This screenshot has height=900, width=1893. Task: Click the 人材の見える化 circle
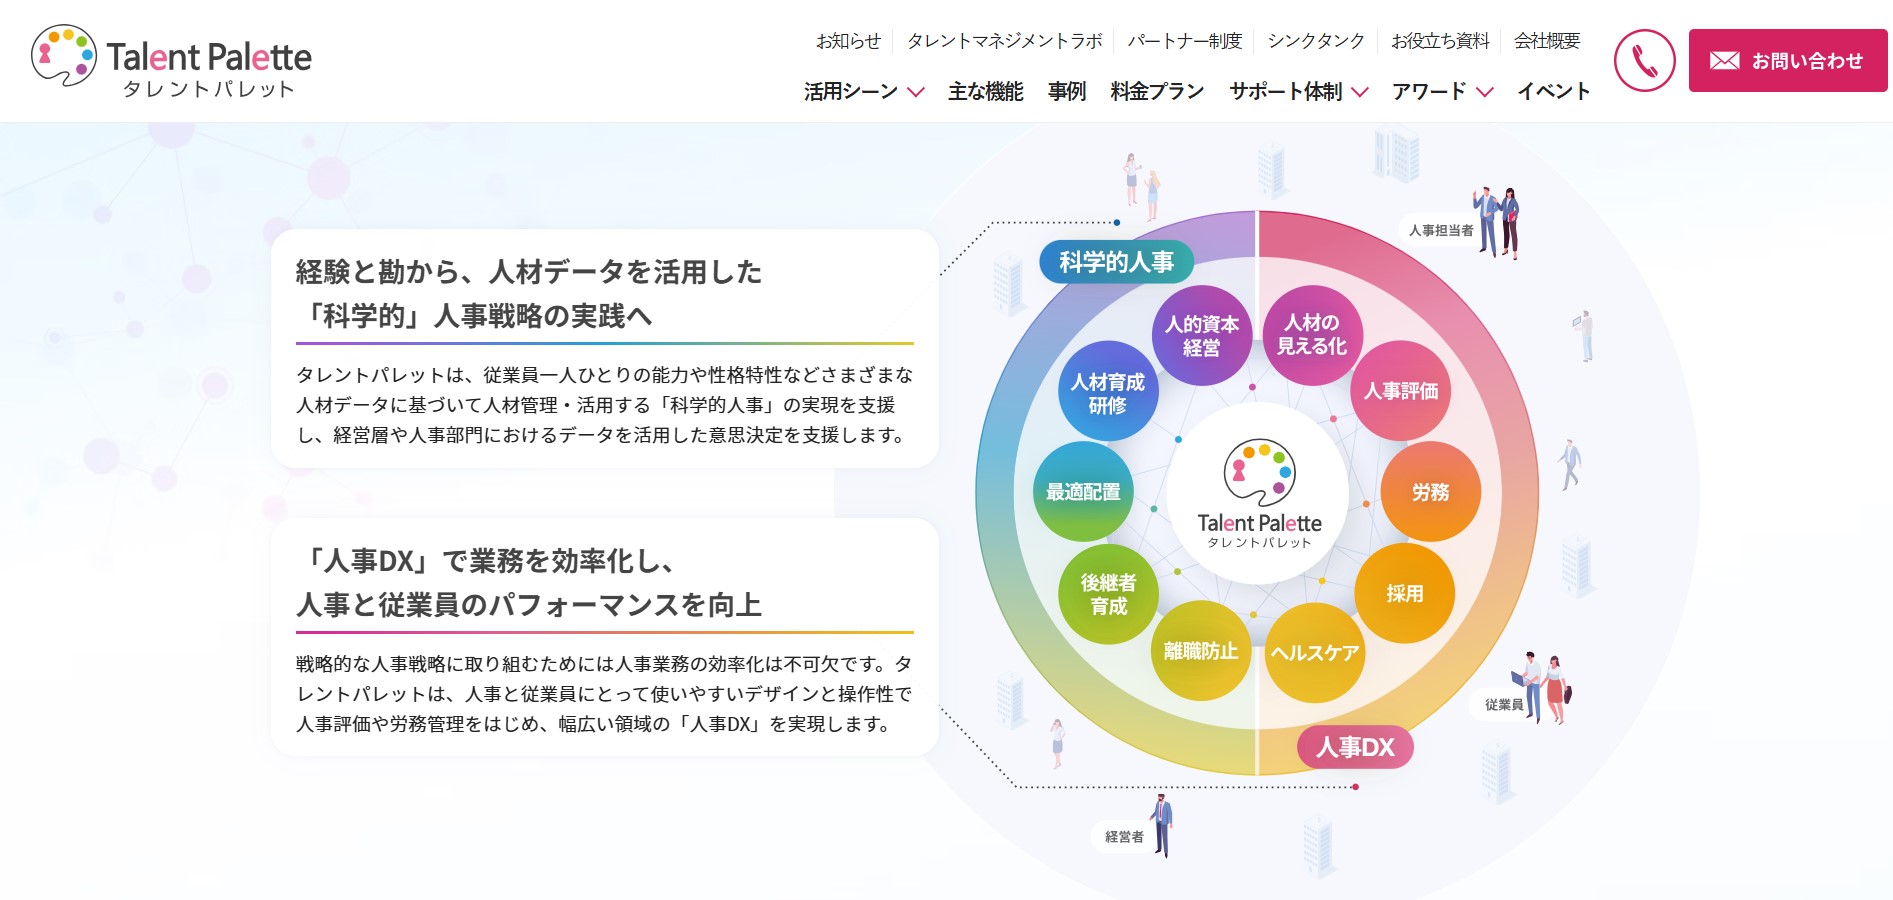pyautogui.click(x=1312, y=334)
